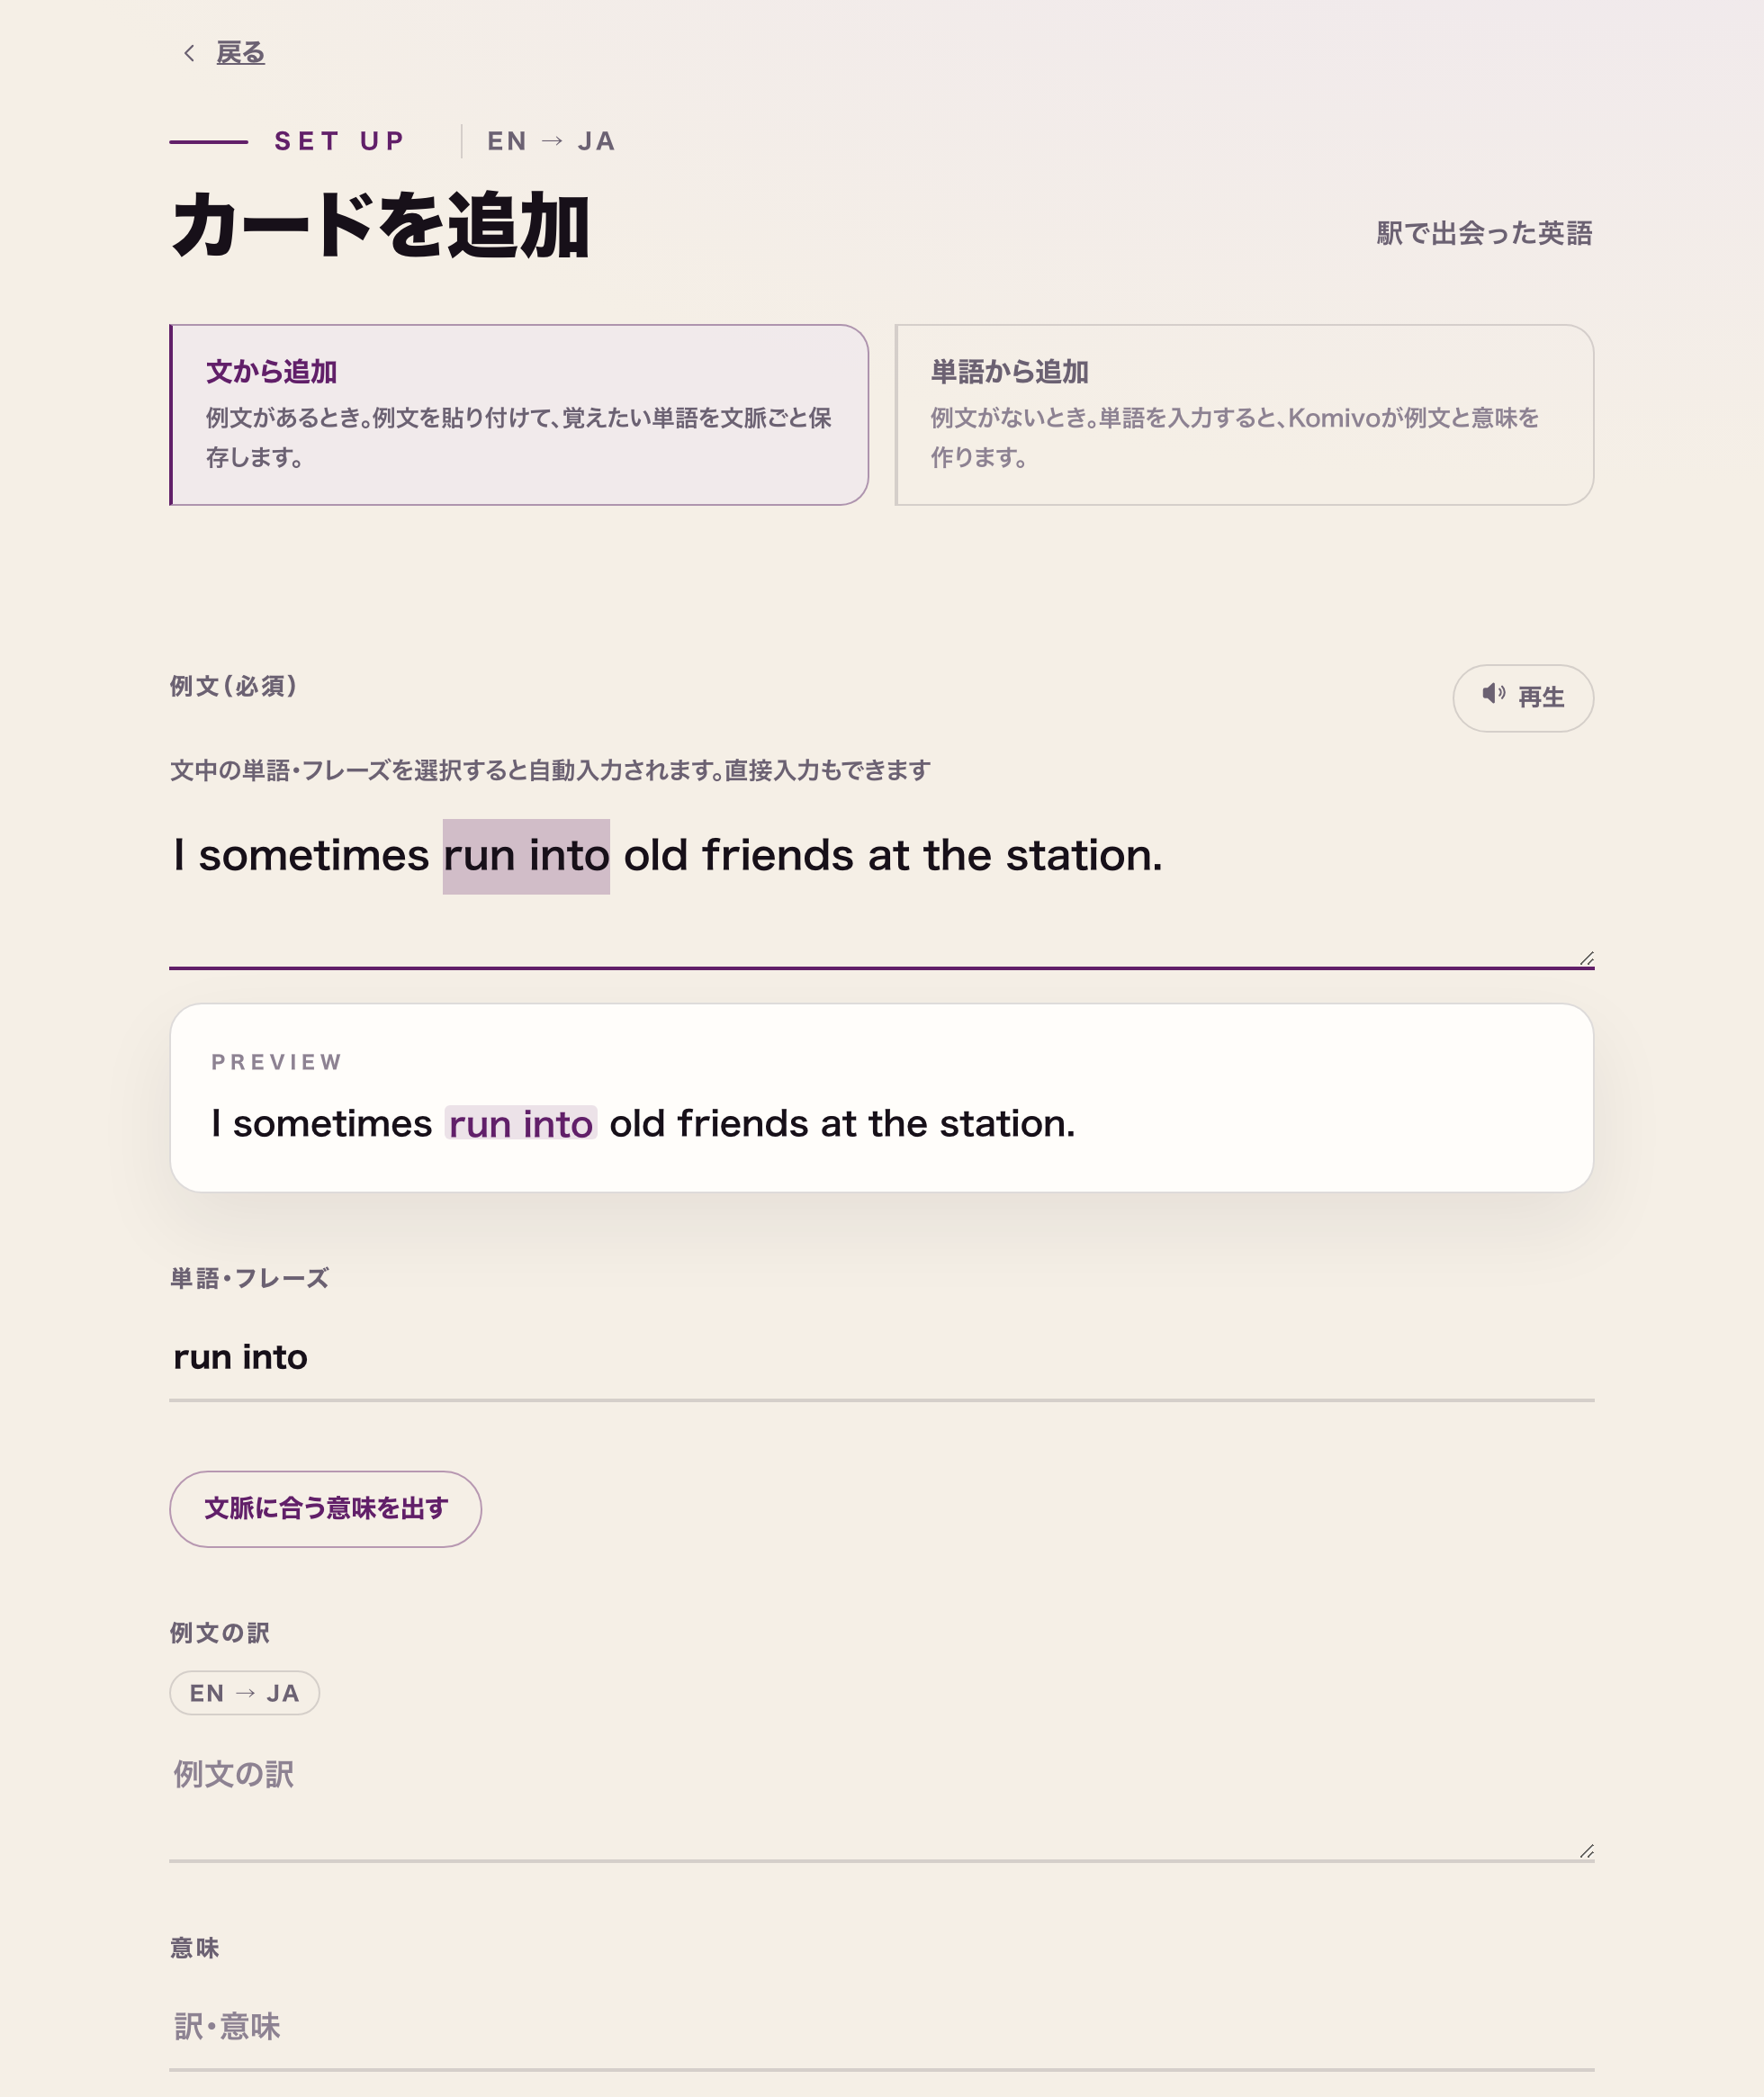Click the speaker icon in 再生 button

(1493, 693)
